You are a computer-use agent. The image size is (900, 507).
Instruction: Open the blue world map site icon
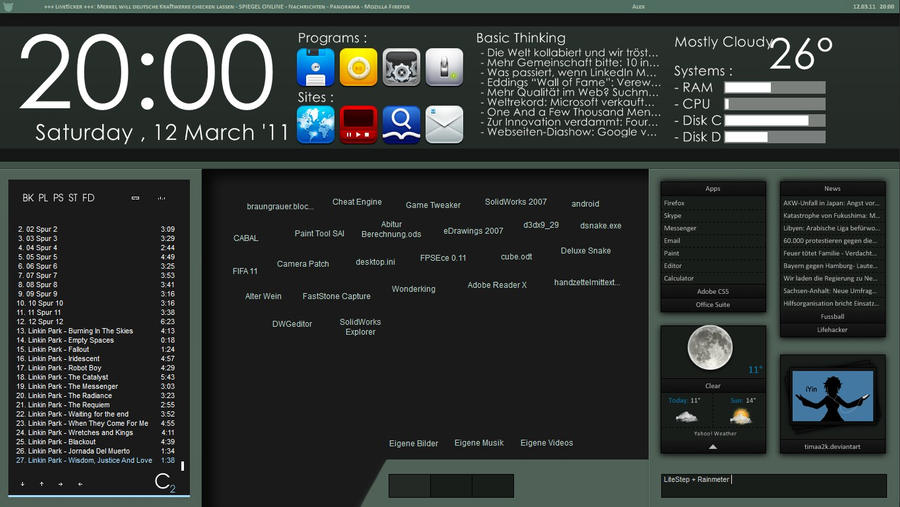316,125
